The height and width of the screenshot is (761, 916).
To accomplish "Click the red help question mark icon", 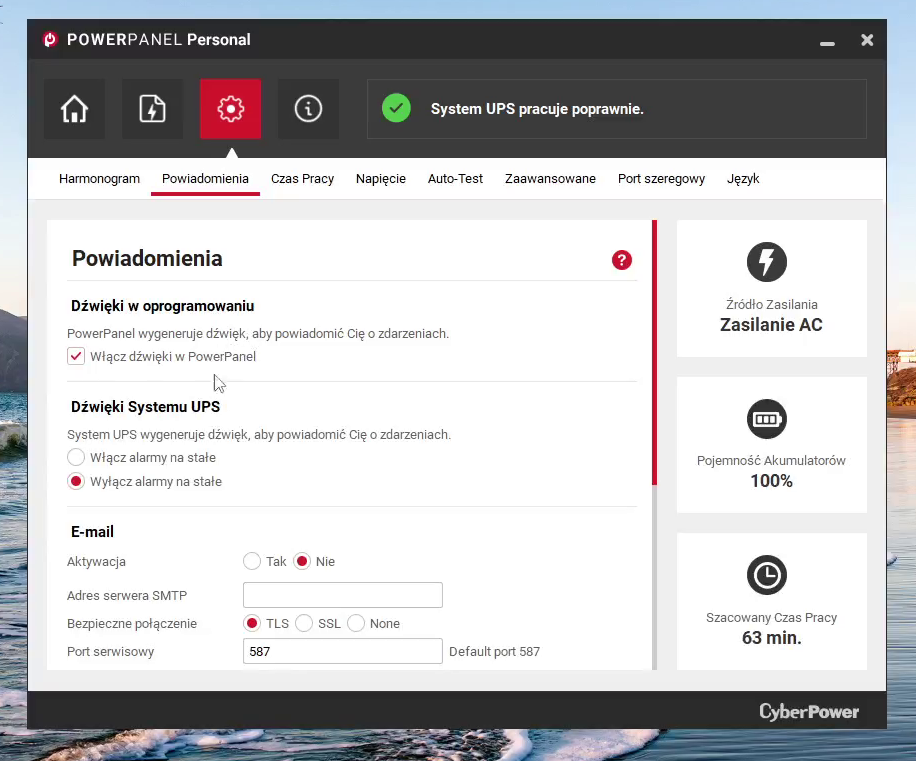I will pos(622,260).
